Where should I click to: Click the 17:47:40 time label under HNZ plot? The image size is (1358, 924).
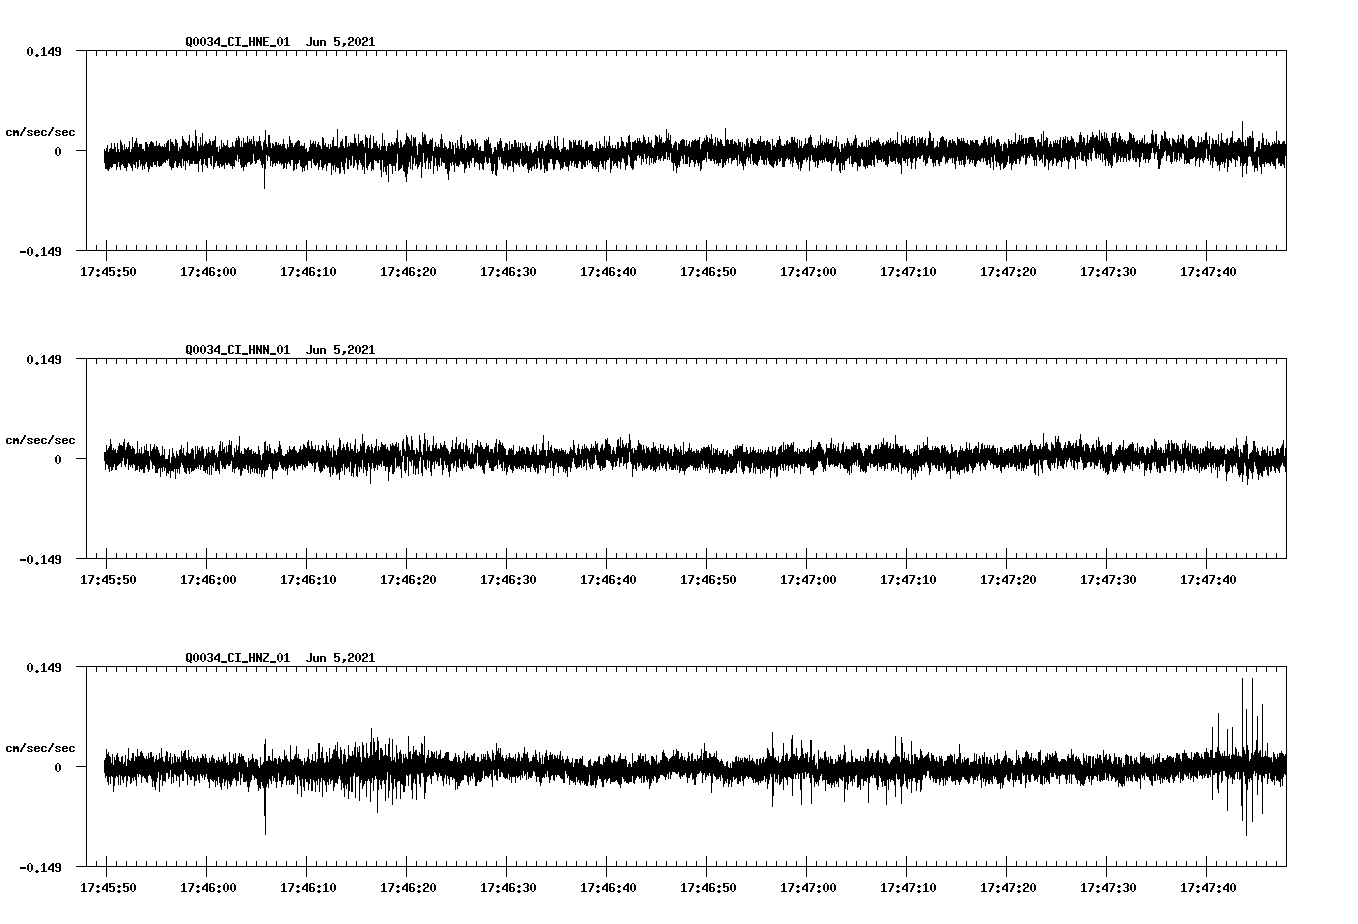point(1207,888)
